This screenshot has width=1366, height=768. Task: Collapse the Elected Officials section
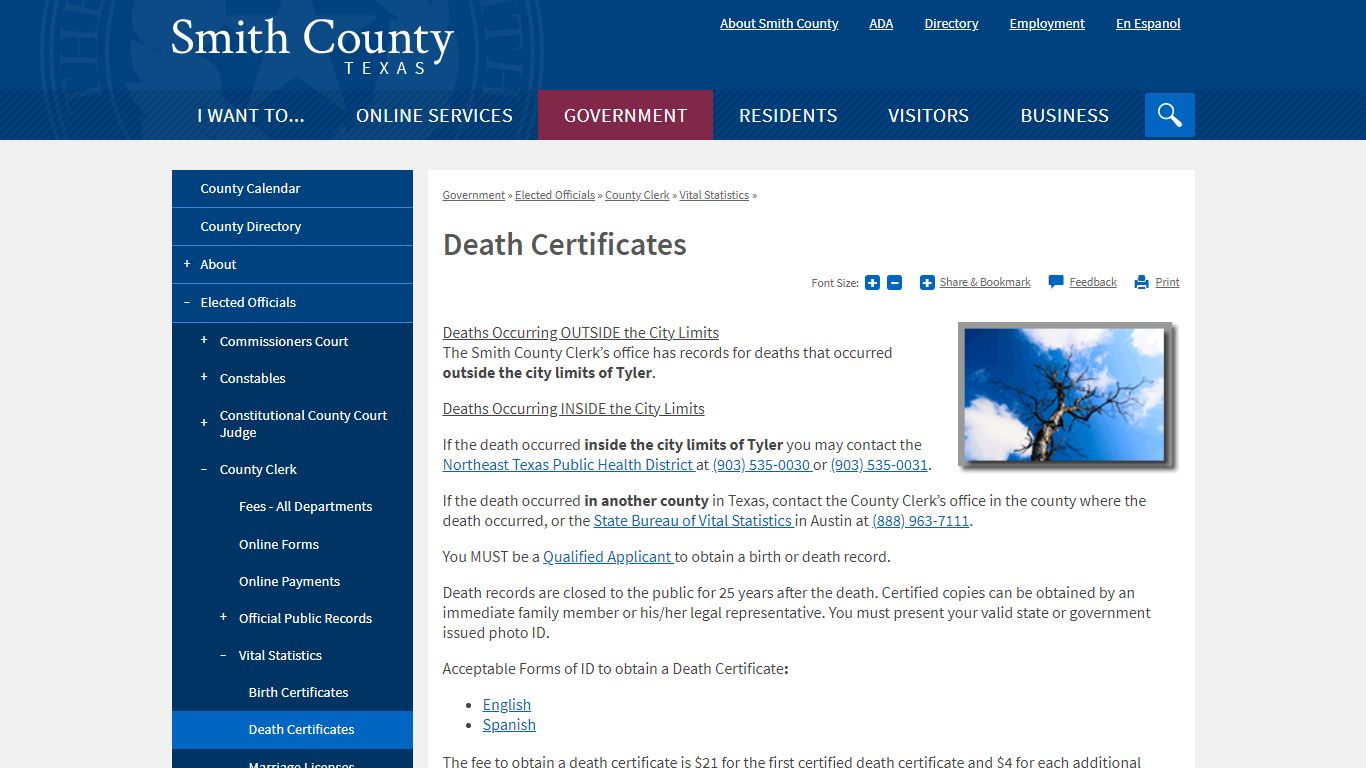[187, 302]
